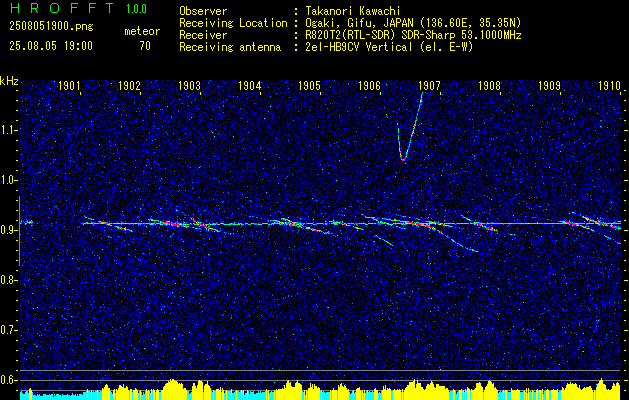Click the 1909 time marker

[x=549, y=85]
